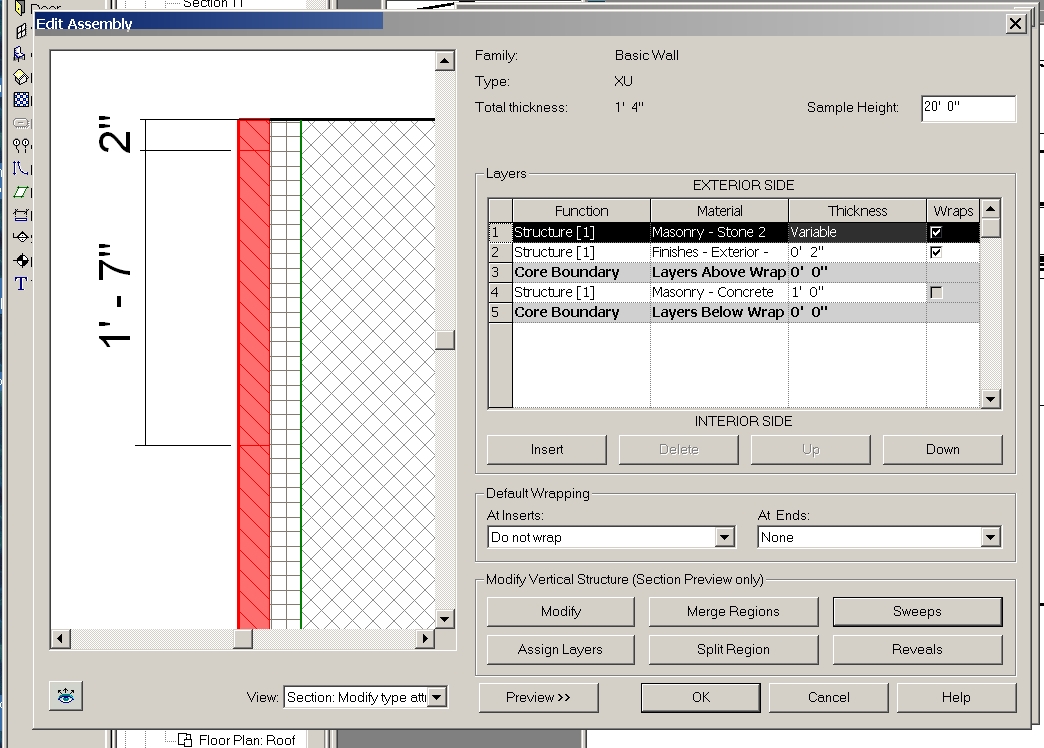Click the Merge Regions button
This screenshot has height=748, width=1044.
click(x=733, y=611)
